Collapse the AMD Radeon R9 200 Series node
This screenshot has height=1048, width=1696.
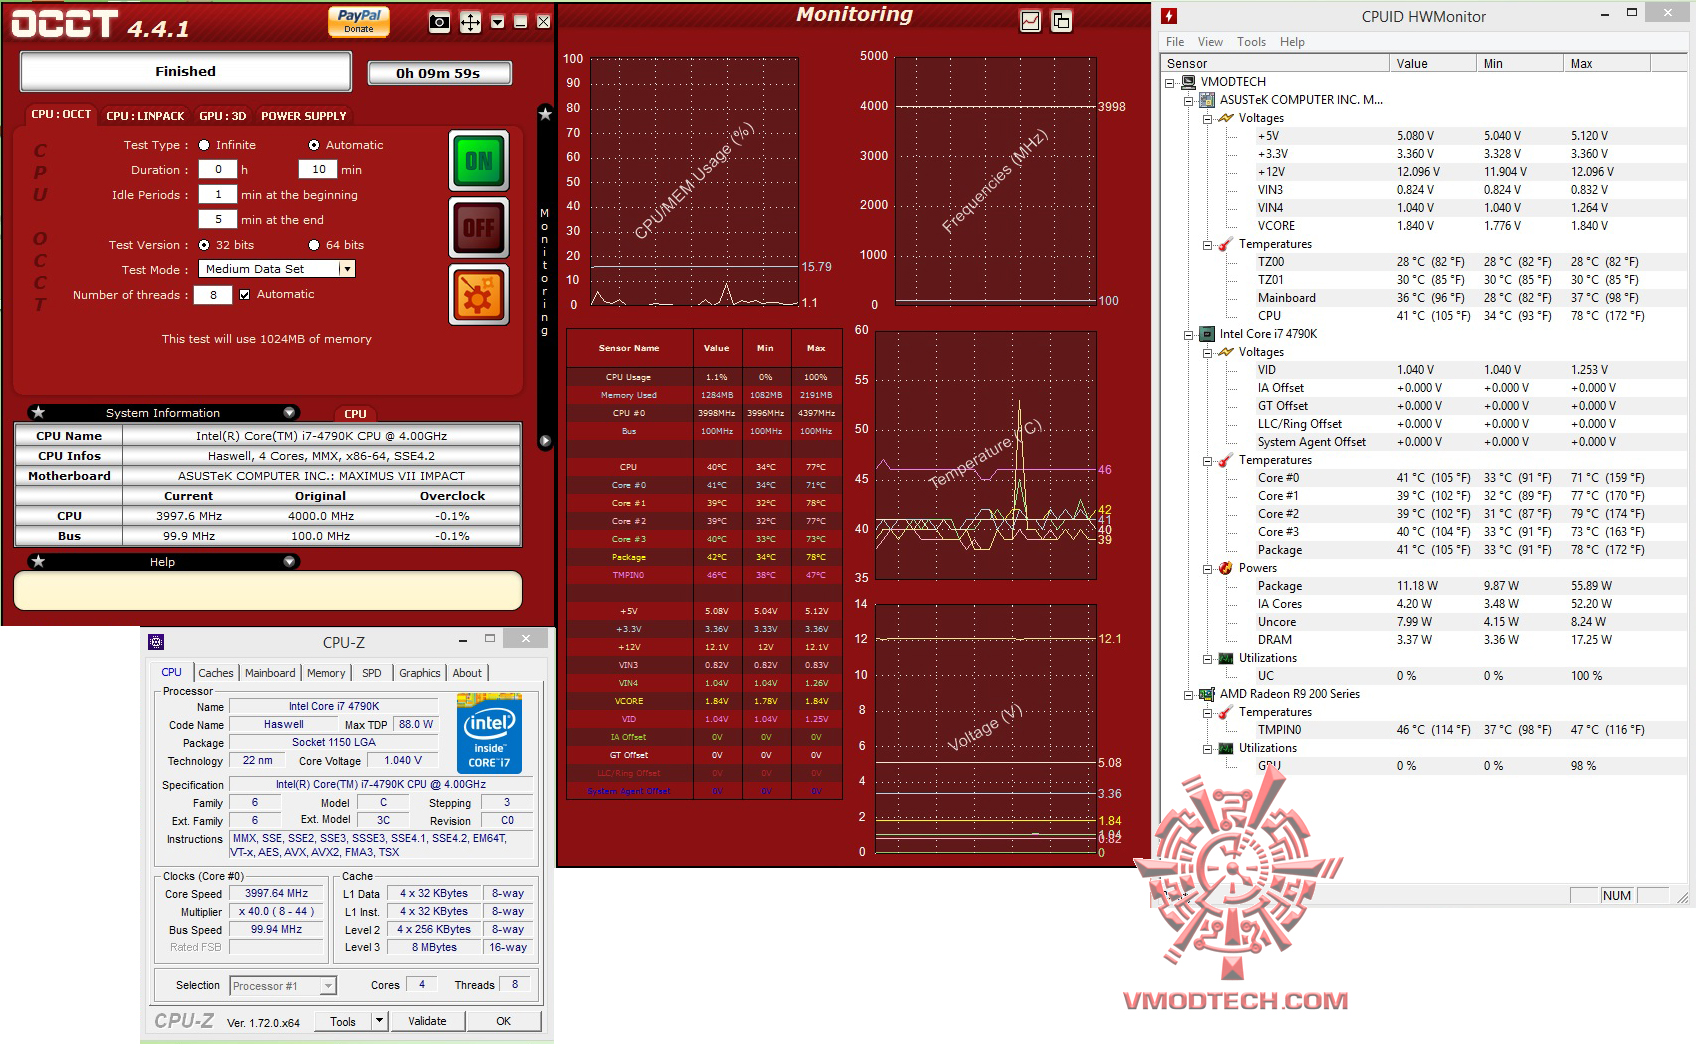click(x=1188, y=694)
